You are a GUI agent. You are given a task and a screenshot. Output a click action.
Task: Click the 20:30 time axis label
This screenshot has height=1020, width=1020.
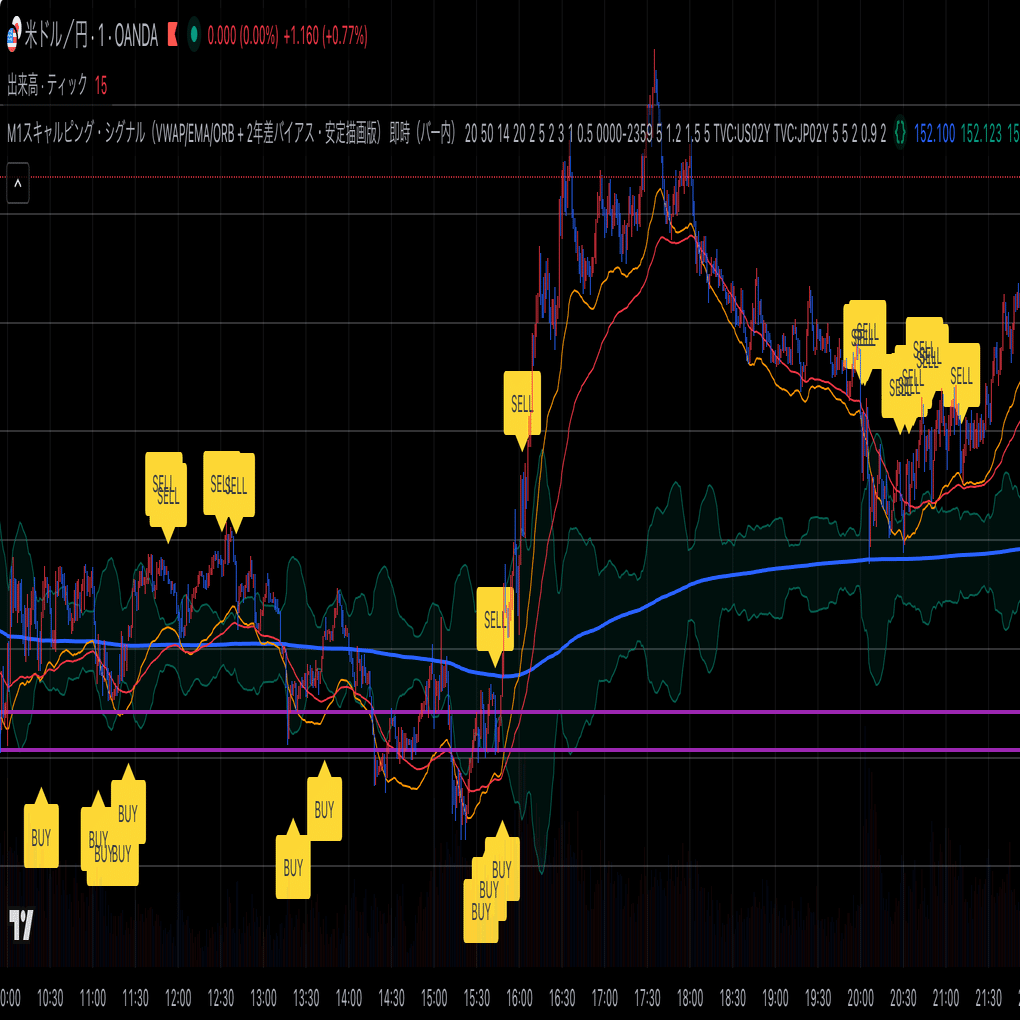(903, 997)
